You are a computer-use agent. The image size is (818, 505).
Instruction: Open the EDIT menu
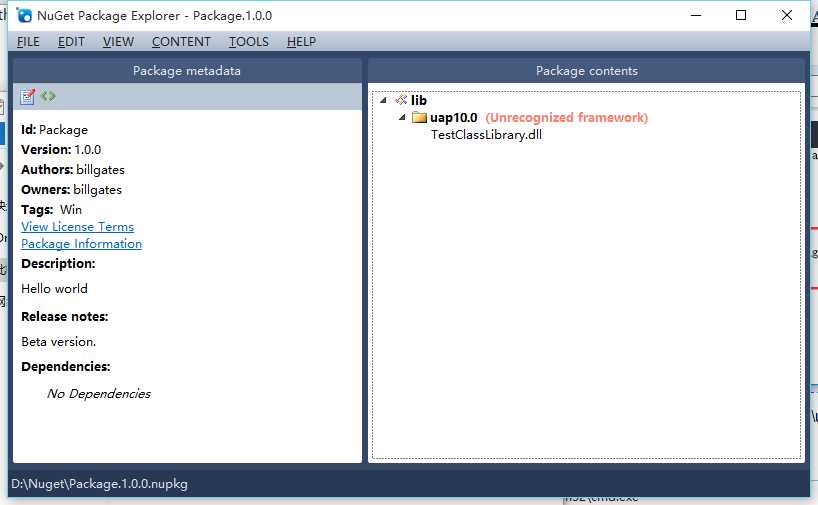pyautogui.click(x=71, y=42)
